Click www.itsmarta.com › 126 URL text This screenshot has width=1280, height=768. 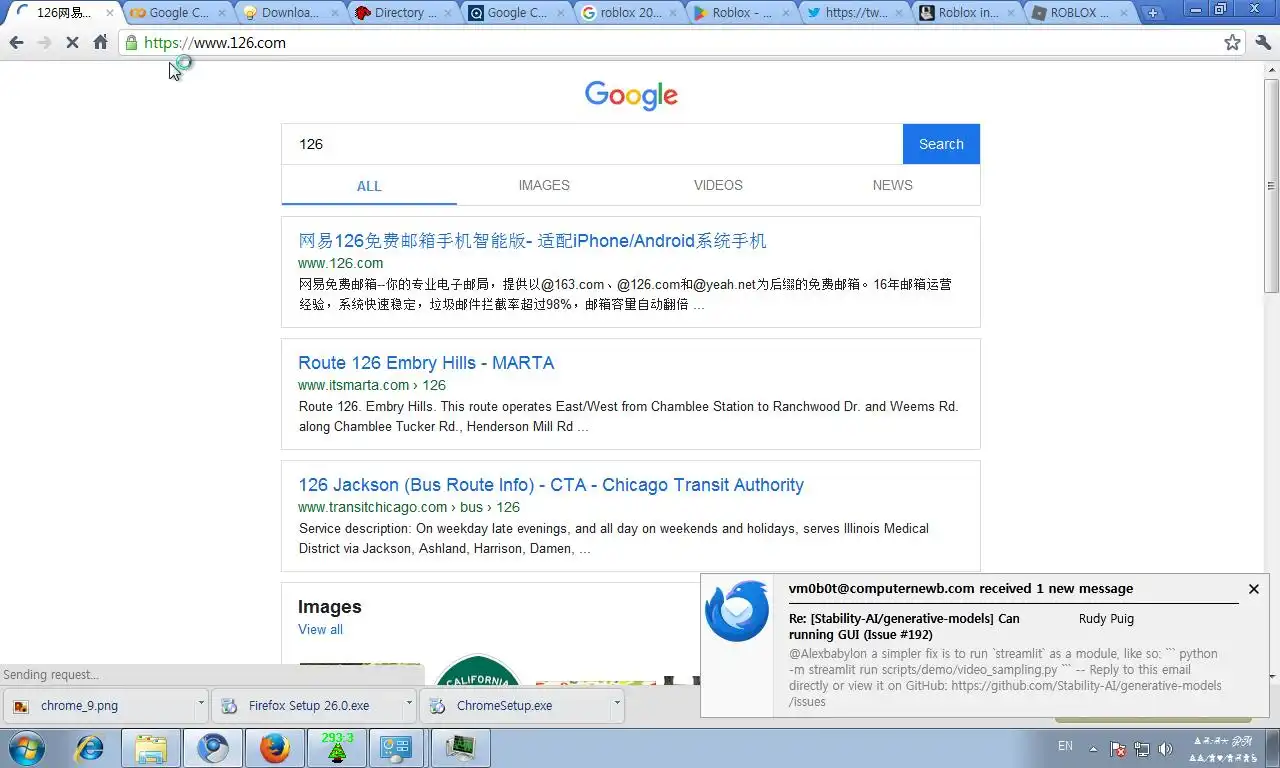click(x=372, y=385)
